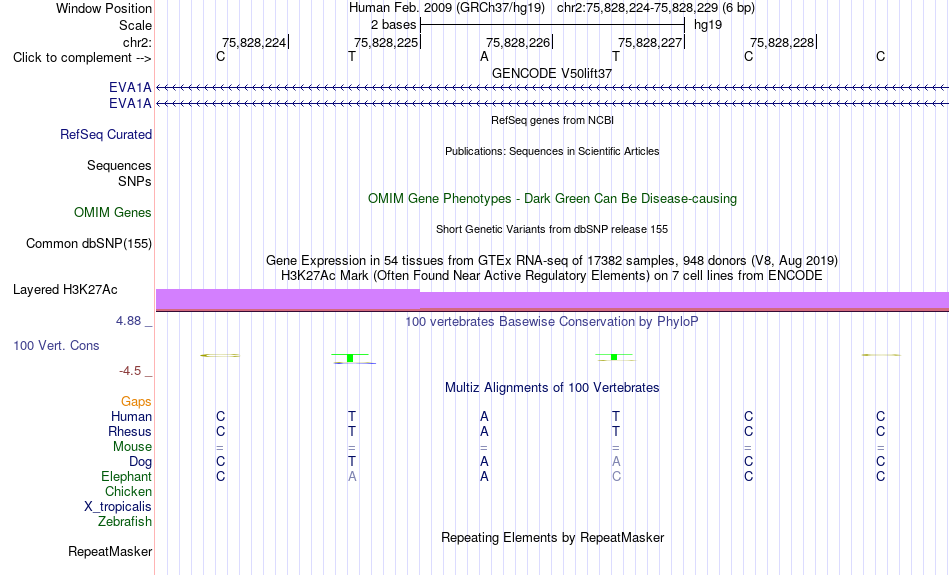950x575 pixels.
Task: Click the GENCODE V50lift37 track title
Action: pyautogui.click(x=552, y=73)
